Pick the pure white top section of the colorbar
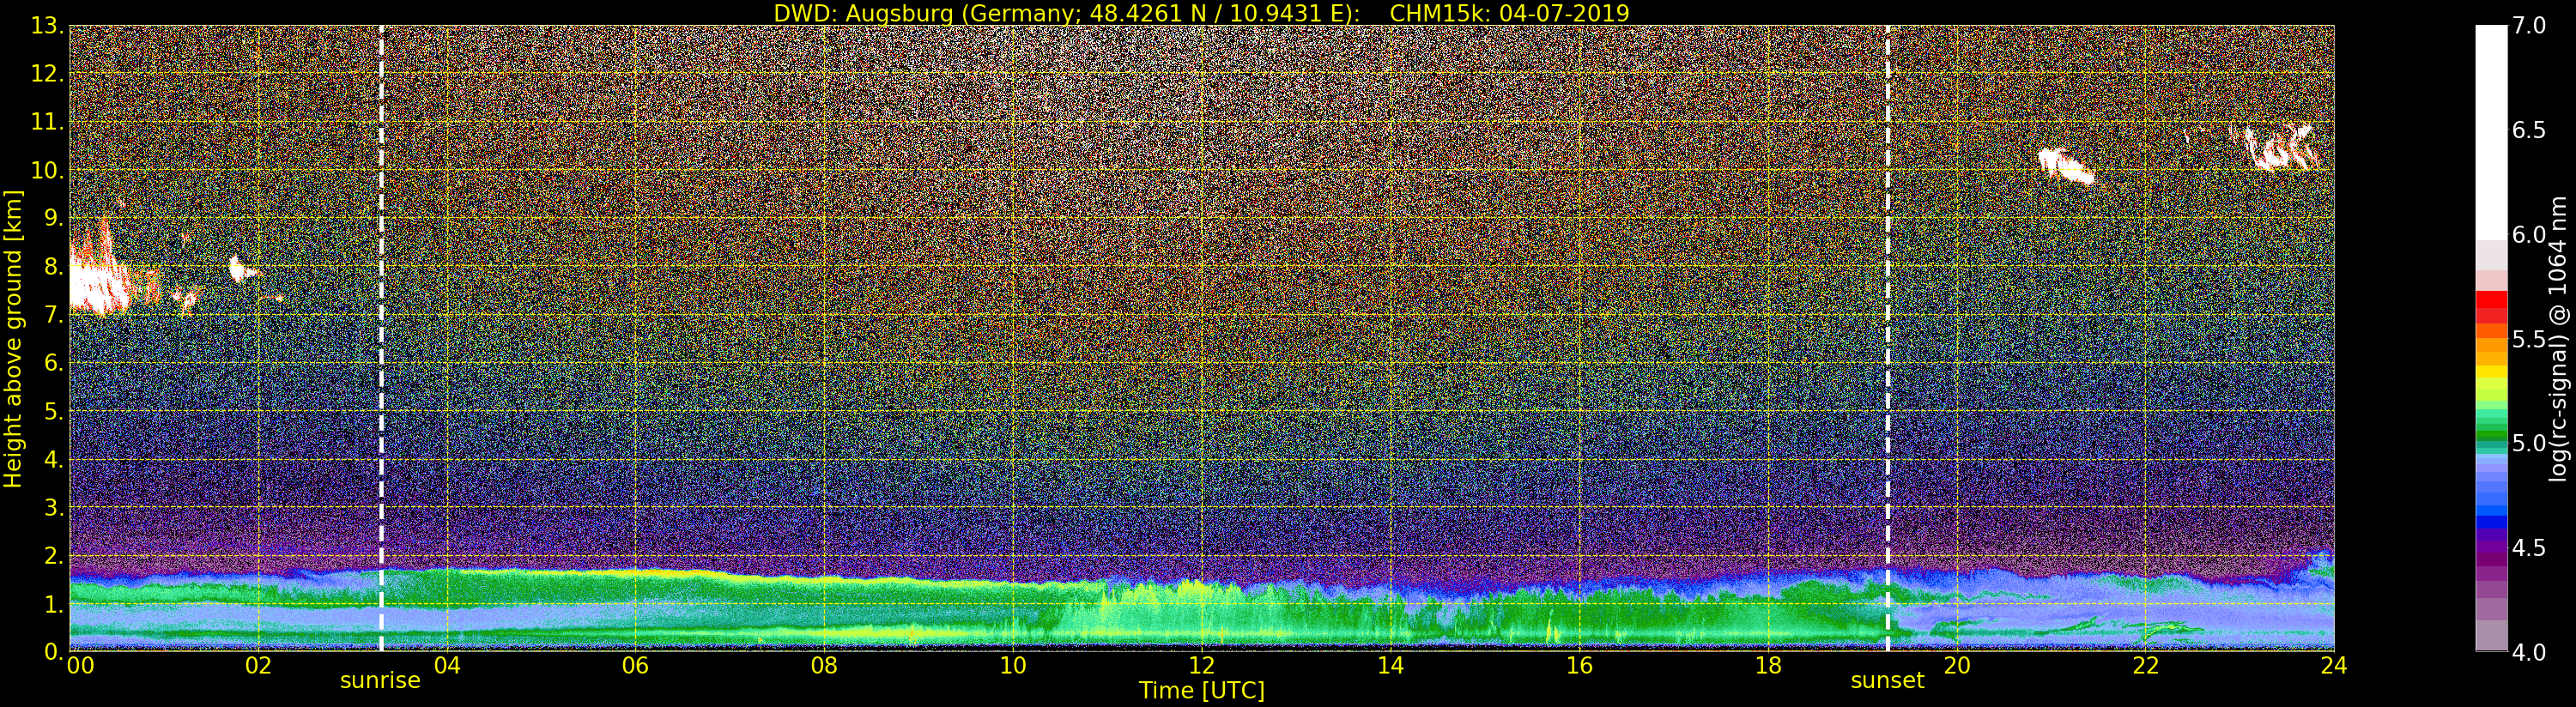Viewport: 2576px width, 707px height. pos(2491,130)
